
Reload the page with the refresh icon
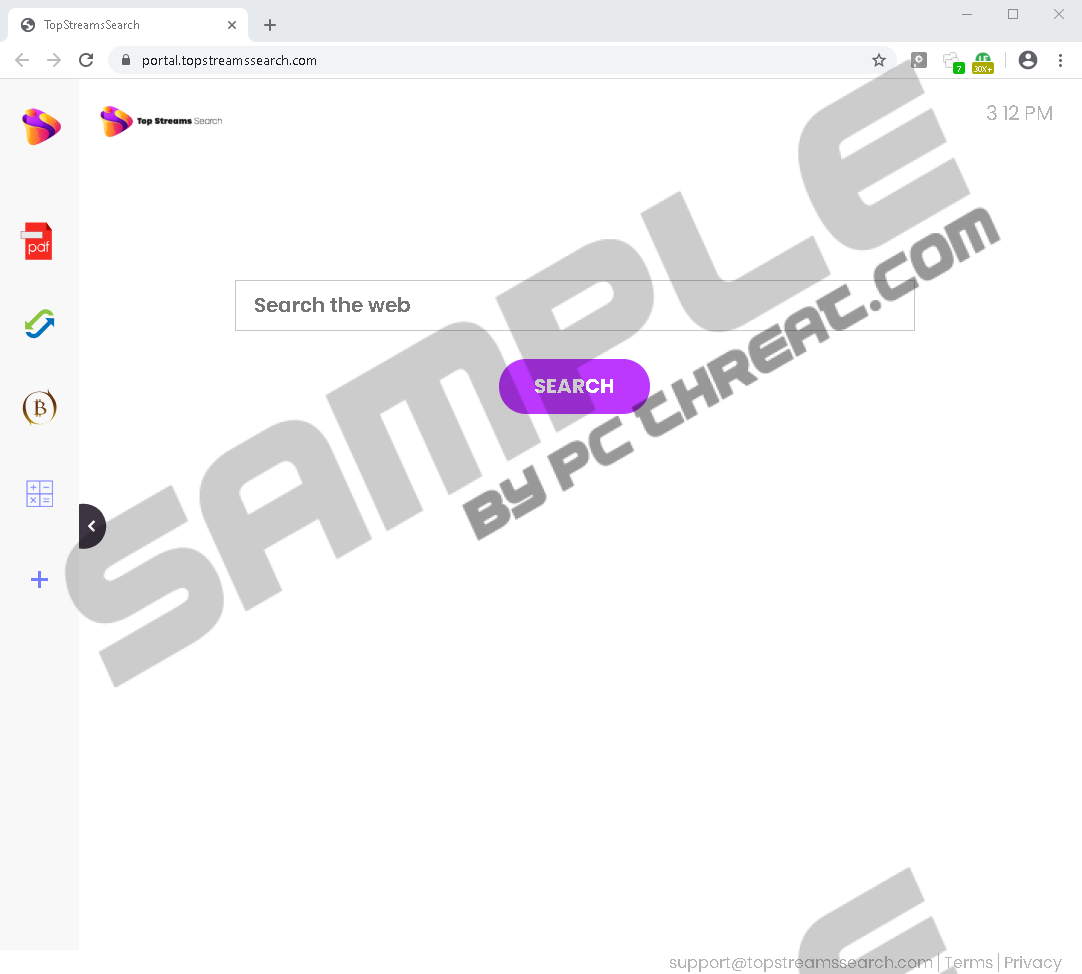[86, 60]
